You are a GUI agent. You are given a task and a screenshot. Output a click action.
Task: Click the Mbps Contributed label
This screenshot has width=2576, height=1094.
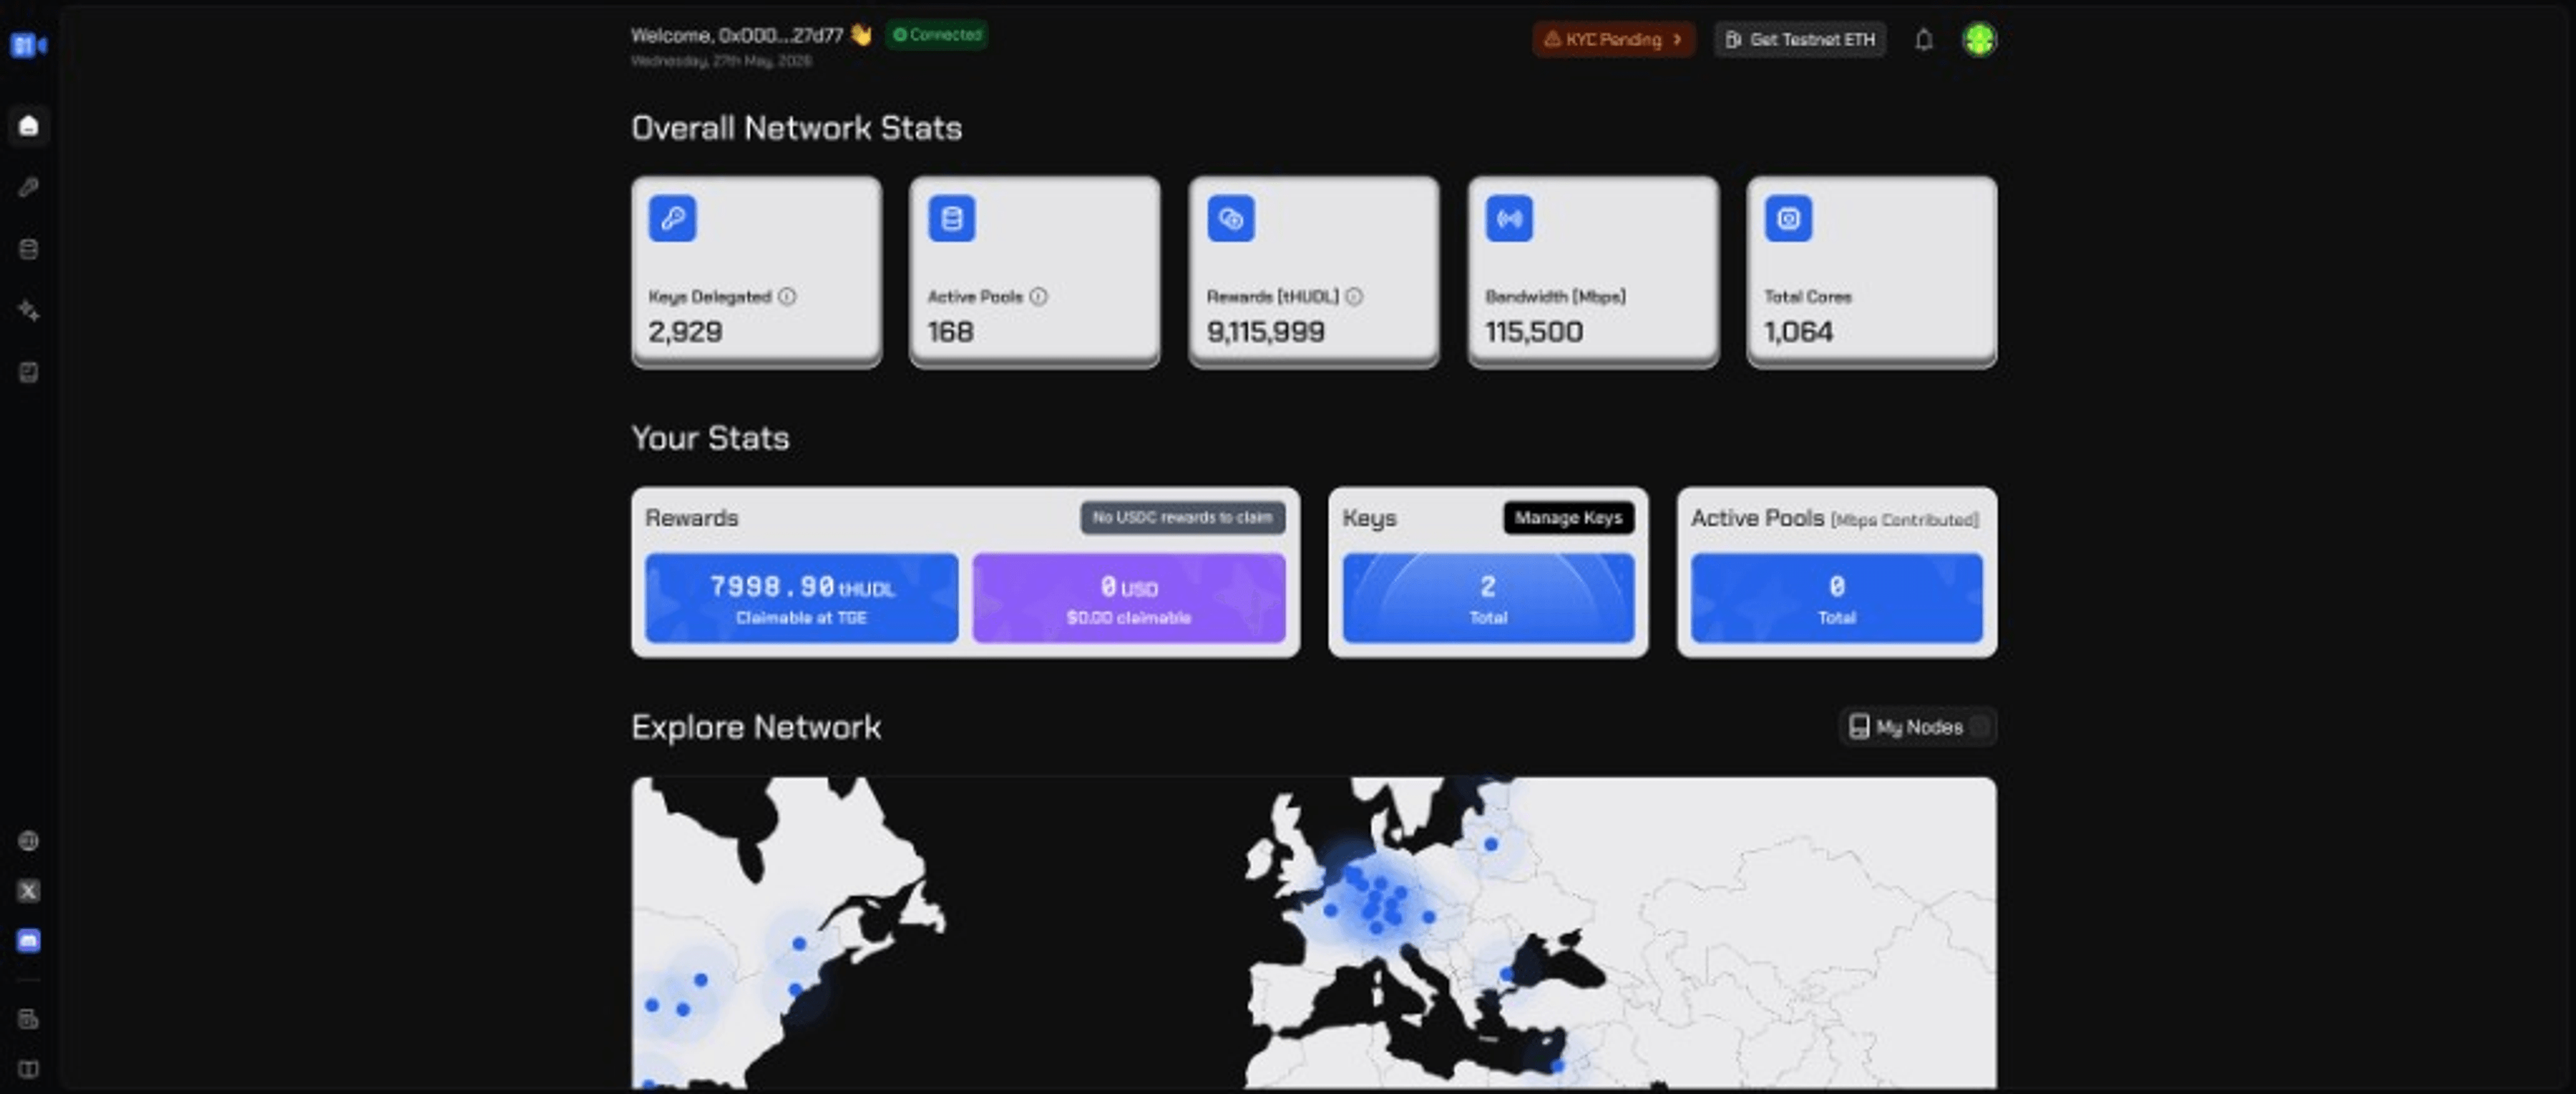(1904, 520)
